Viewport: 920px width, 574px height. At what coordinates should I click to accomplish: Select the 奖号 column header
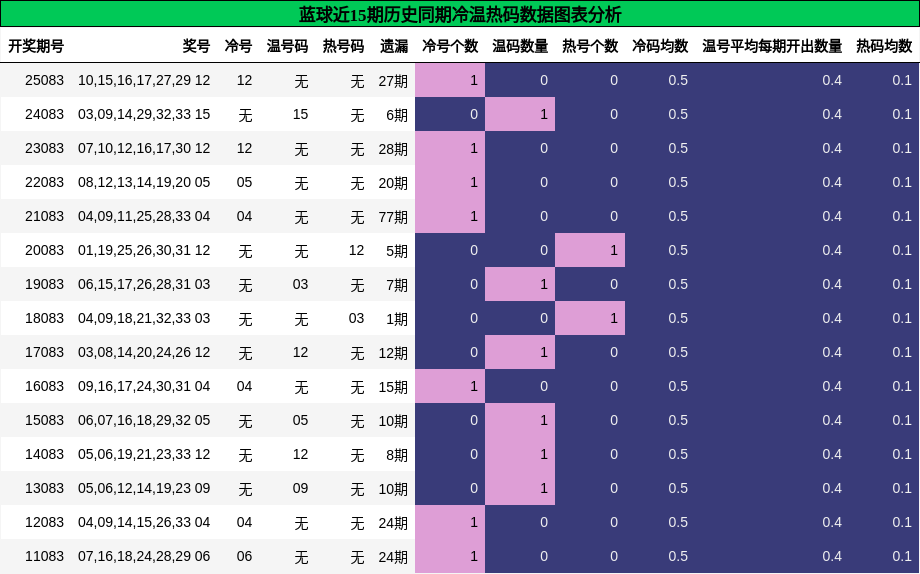(196, 46)
